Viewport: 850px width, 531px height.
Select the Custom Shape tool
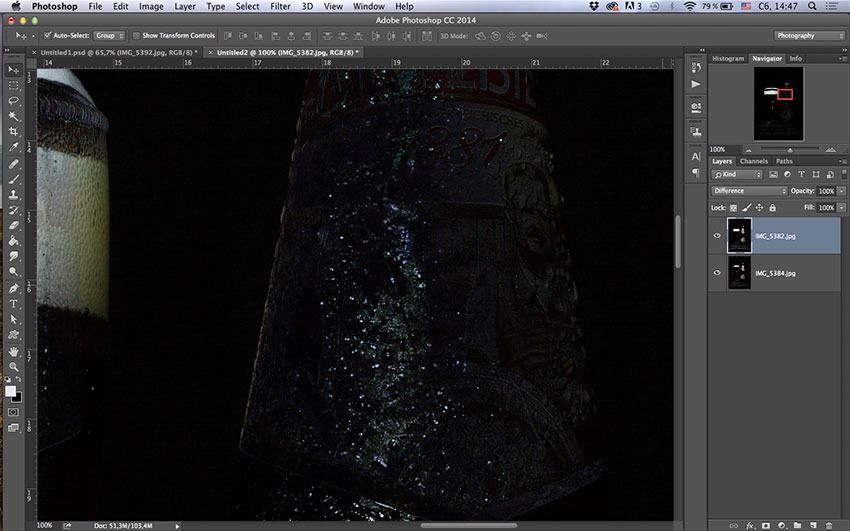14,335
